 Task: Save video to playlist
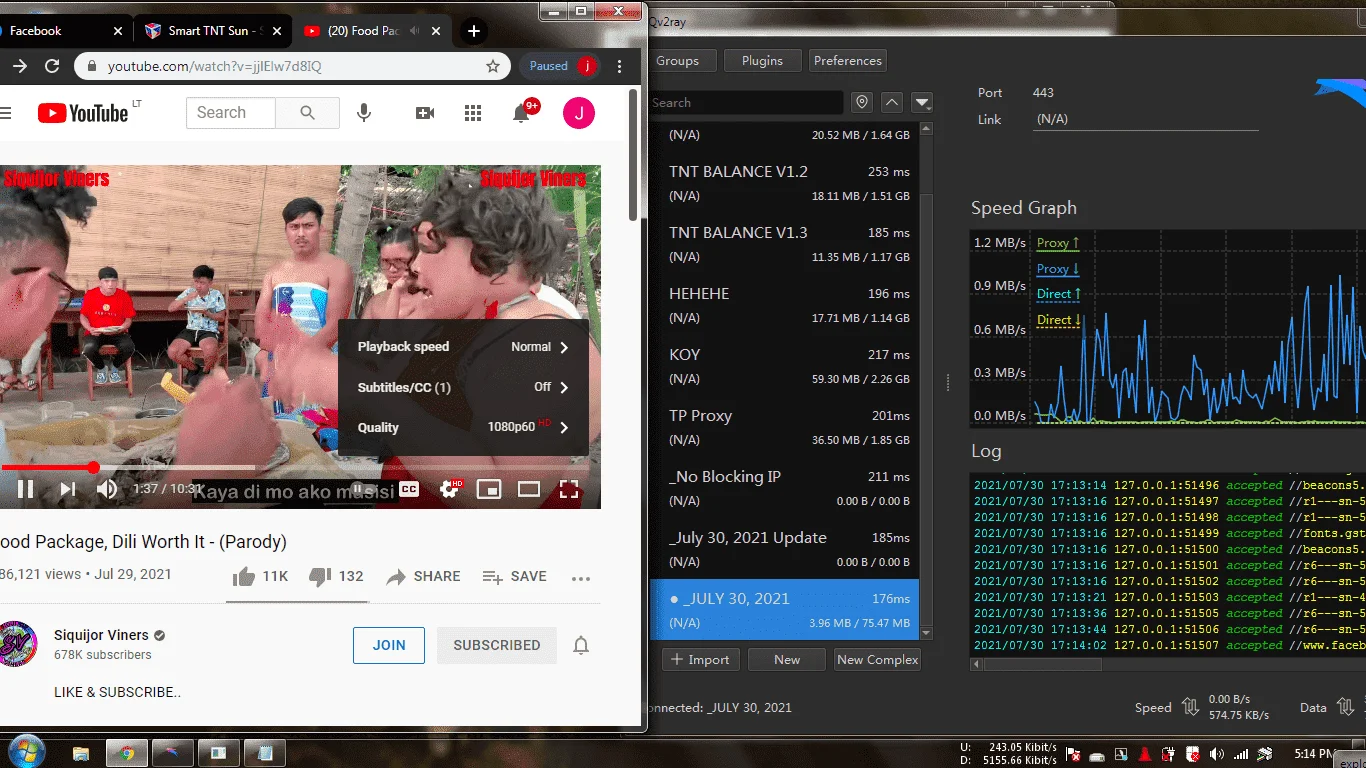point(514,577)
